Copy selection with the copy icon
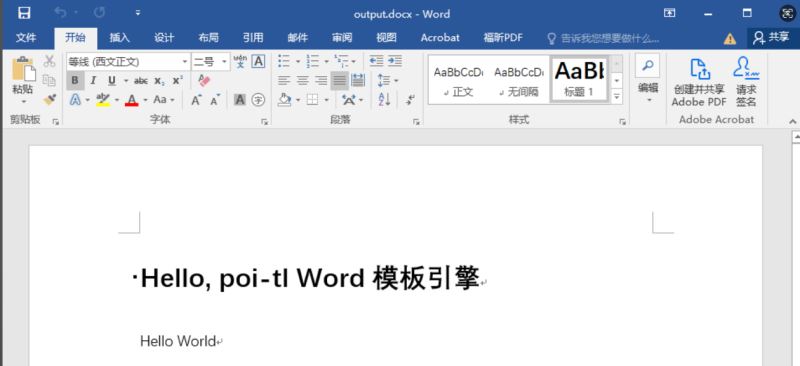Screen dimensions: 800x366 pos(49,80)
